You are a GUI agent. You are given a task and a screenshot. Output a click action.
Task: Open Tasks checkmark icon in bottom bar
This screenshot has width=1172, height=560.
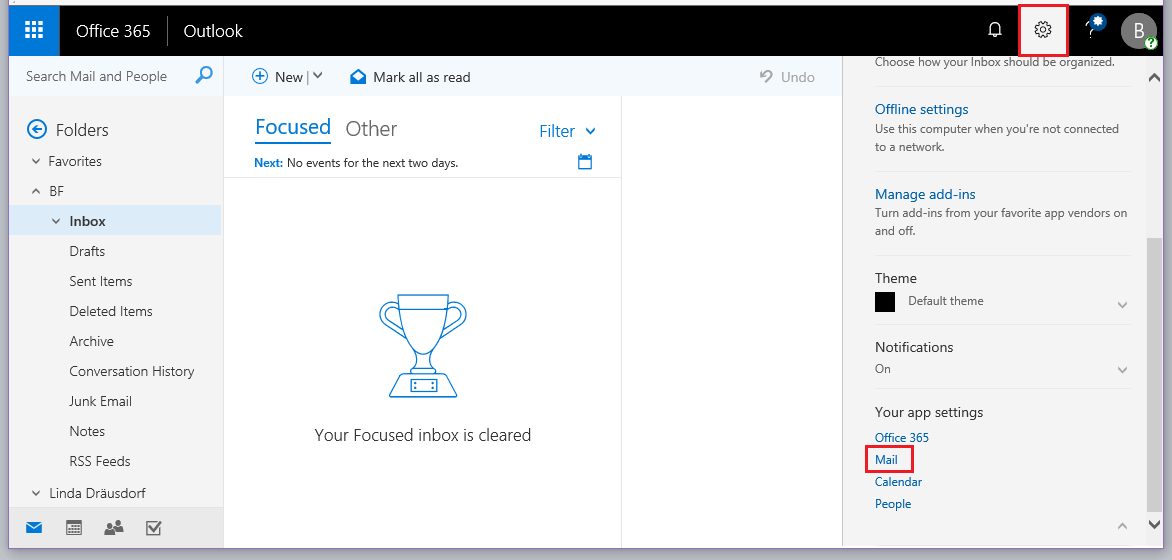(x=154, y=528)
